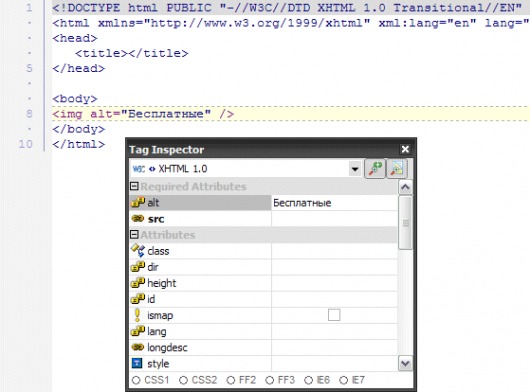Select the 'lang' attribute label
The width and height of the screenshot is (530, 392).
click(x=156, y=332)
